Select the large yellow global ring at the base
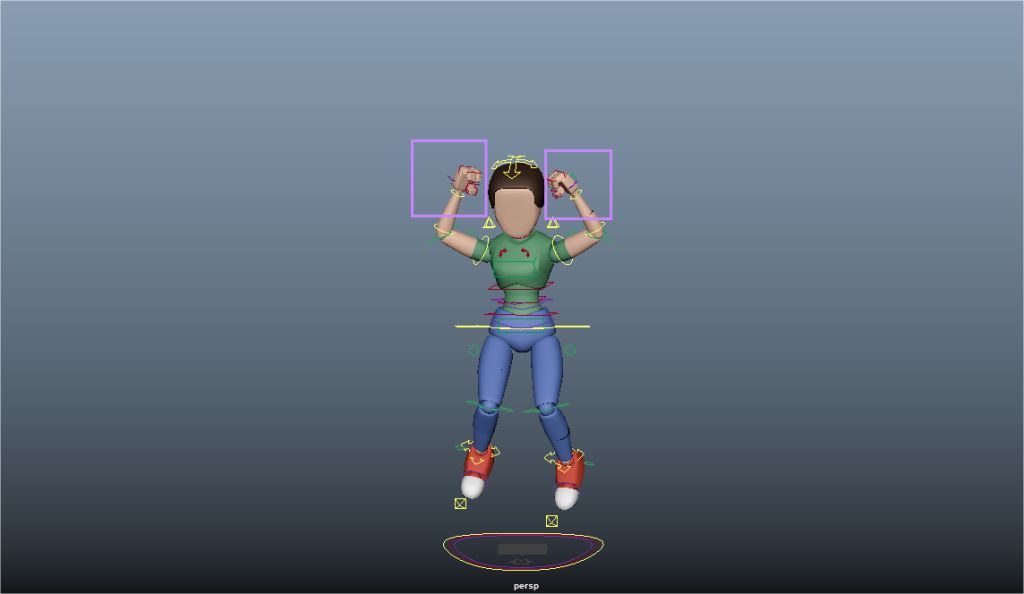Image resolution: width=1024 pixels, height=594 pixels. [x=523, y=552]
